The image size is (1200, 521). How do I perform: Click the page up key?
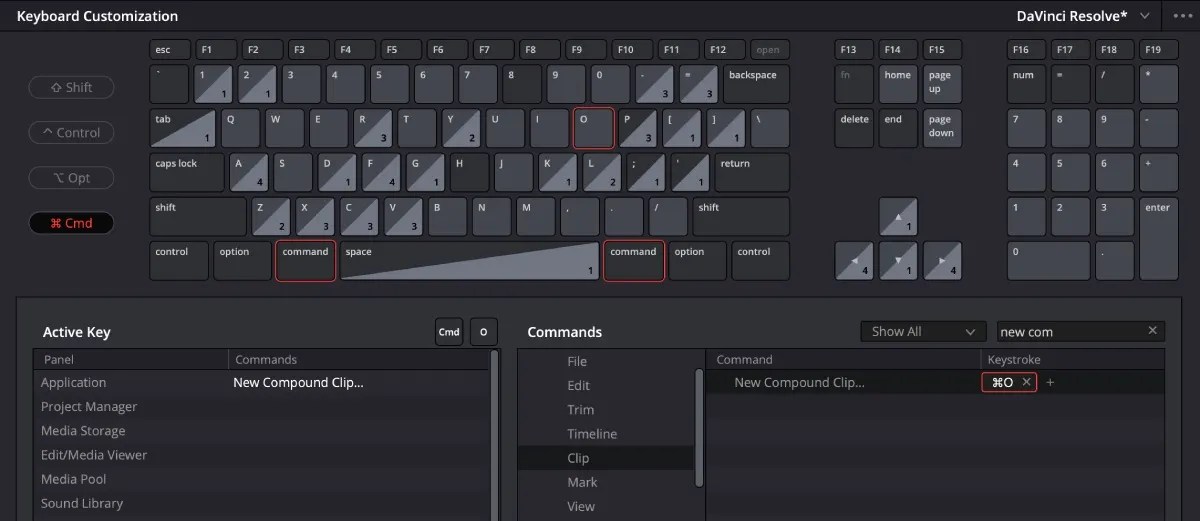(x=942, y=84)
